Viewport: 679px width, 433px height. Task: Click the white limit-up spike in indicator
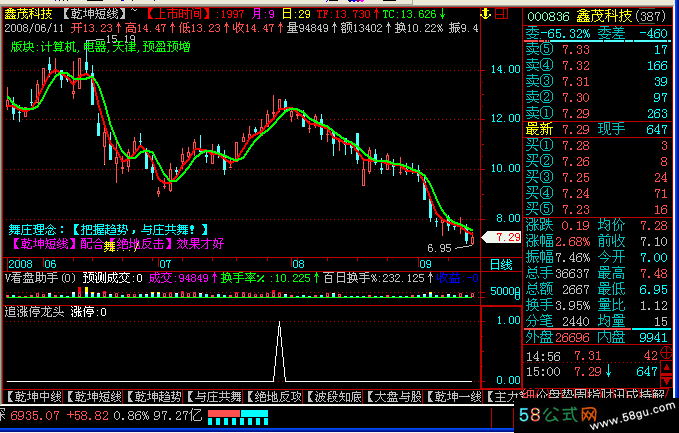[x=279, y=347]
